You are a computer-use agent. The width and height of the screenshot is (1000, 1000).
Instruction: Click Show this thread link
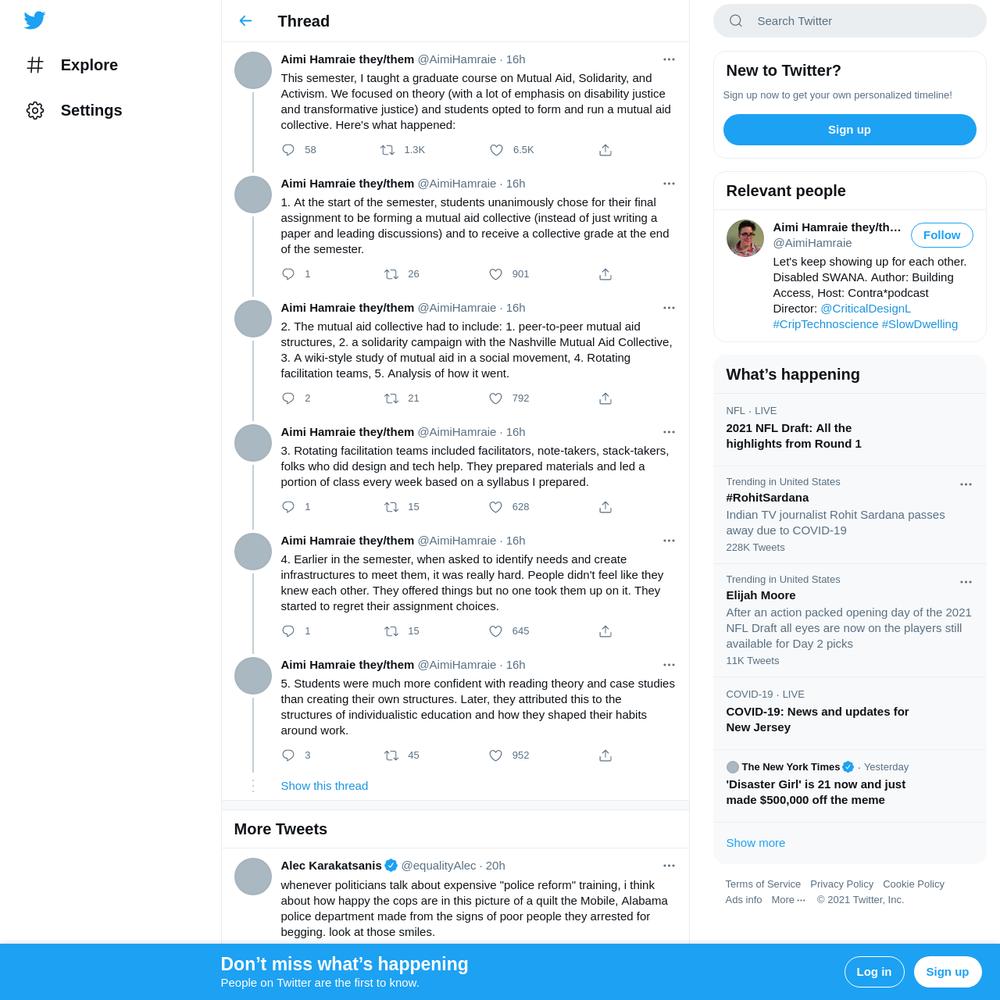coord(324,786)
